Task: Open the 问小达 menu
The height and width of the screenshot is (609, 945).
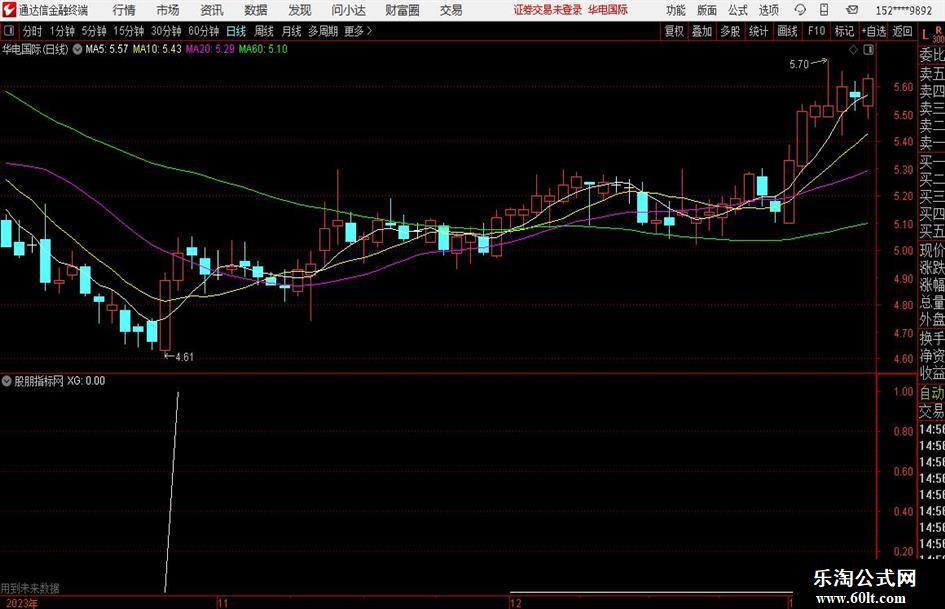Action: tap(348, 10)
